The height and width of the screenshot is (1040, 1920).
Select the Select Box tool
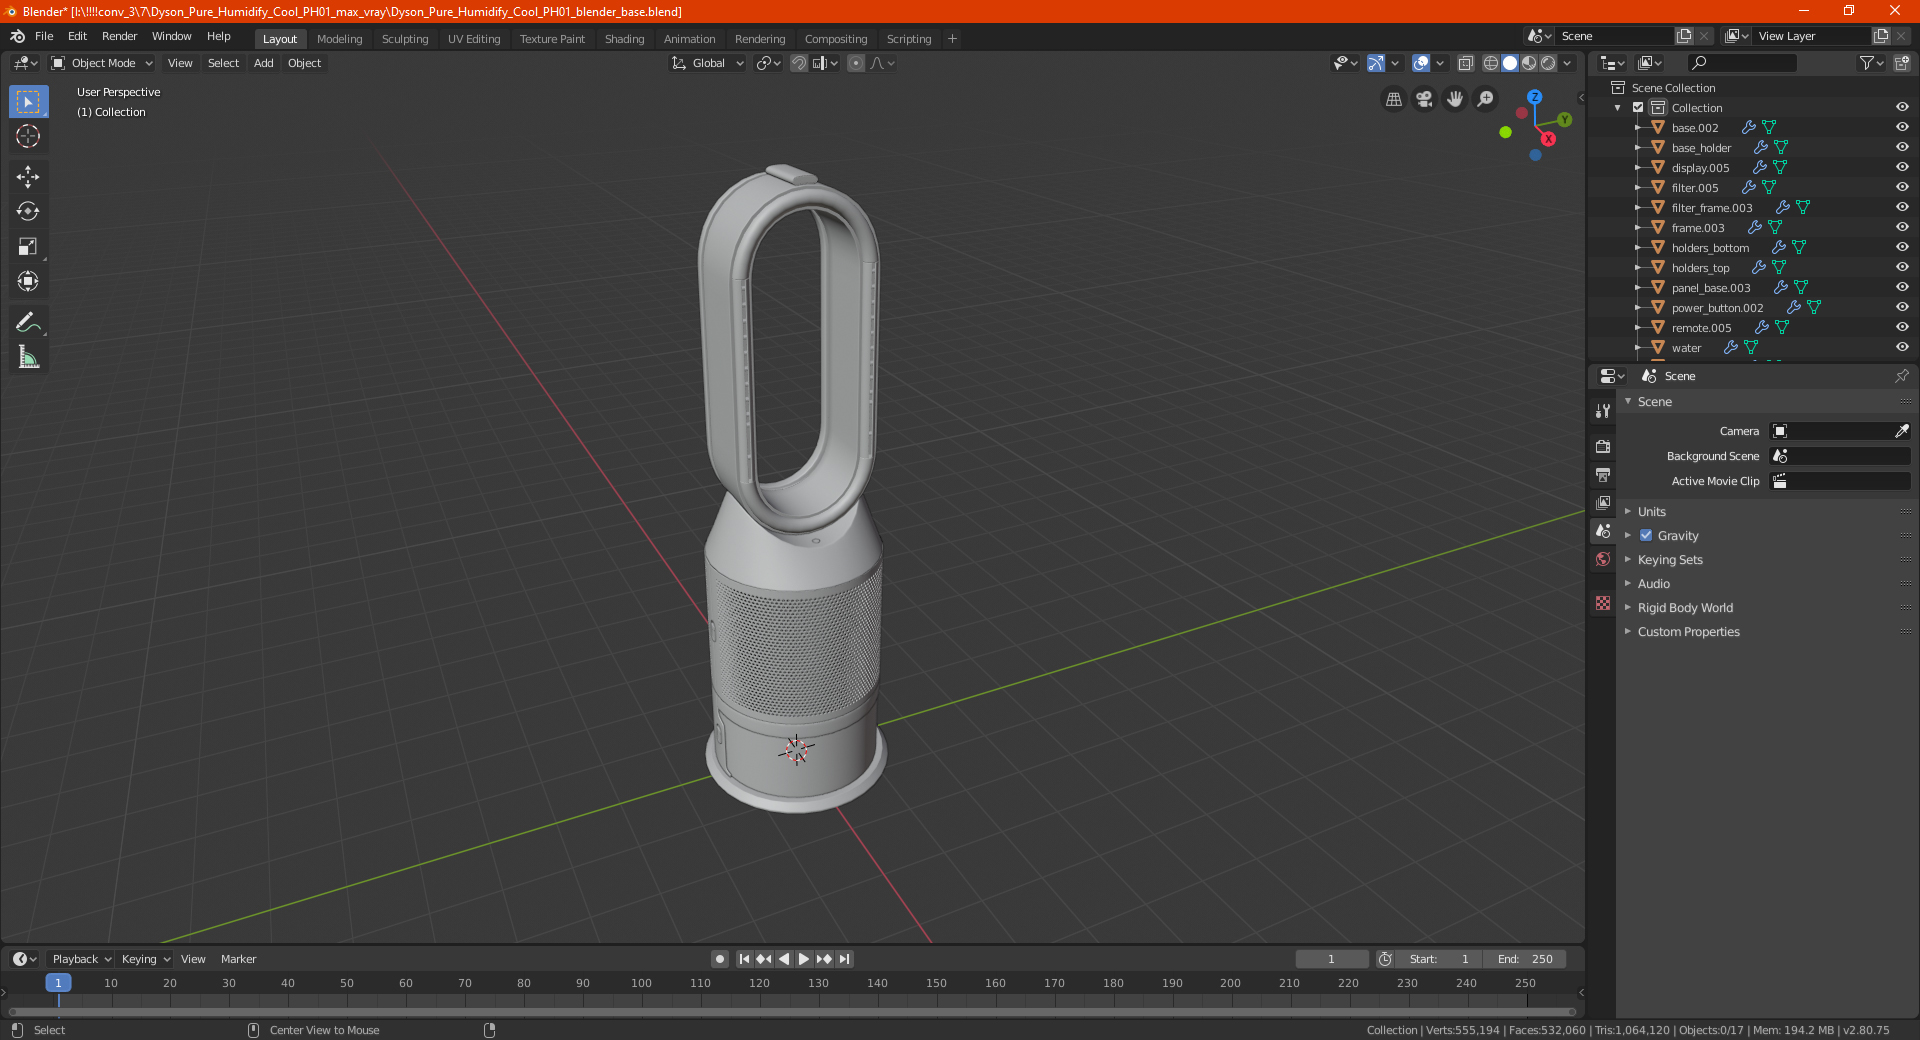click(28, 102)
